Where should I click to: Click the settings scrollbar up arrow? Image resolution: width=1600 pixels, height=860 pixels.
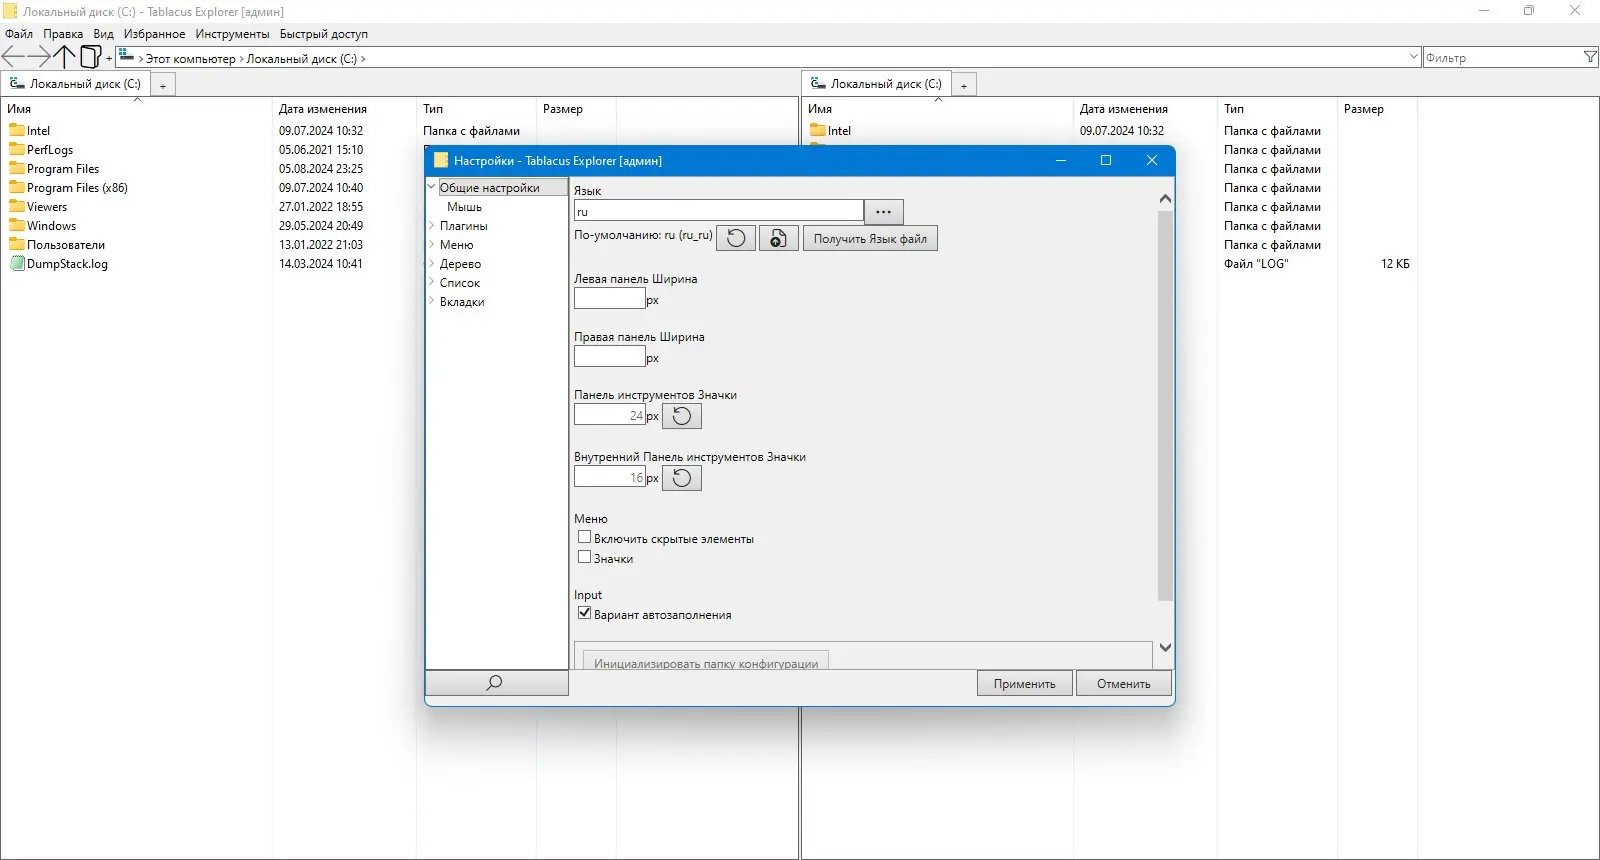pos(1165,198)
